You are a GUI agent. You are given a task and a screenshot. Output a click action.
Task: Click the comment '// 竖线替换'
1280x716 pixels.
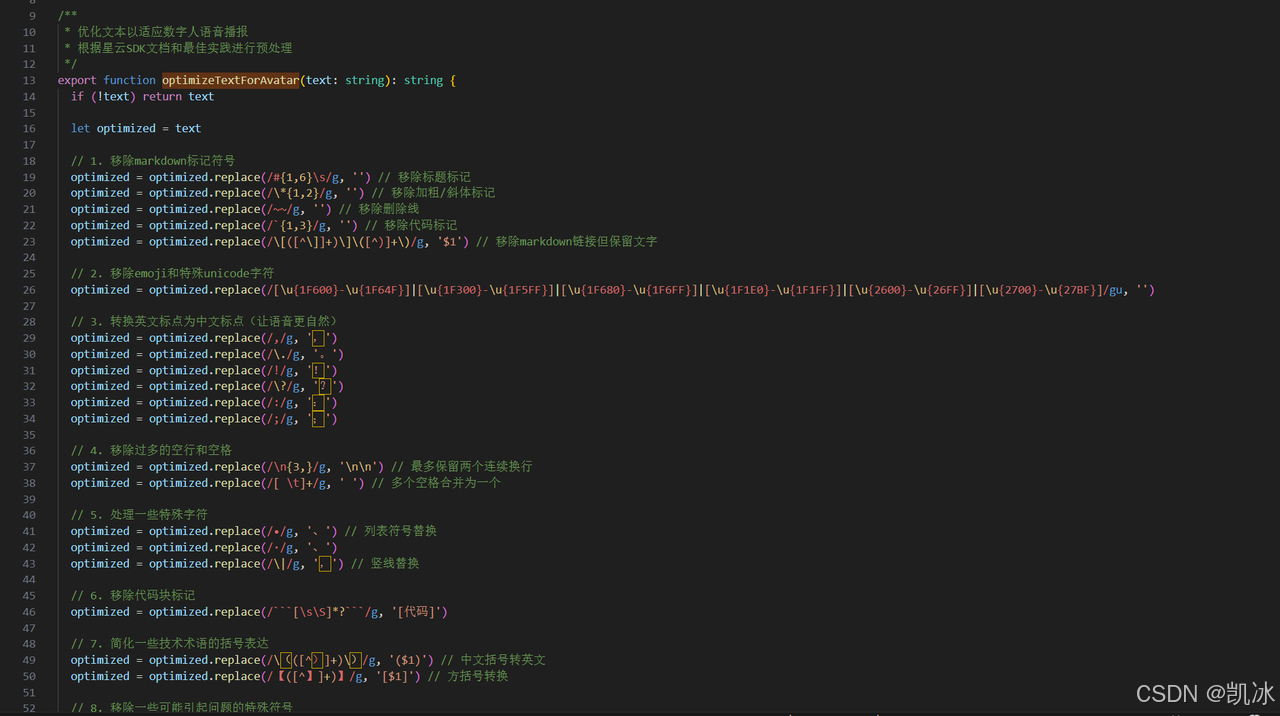[x=385, y=563]
